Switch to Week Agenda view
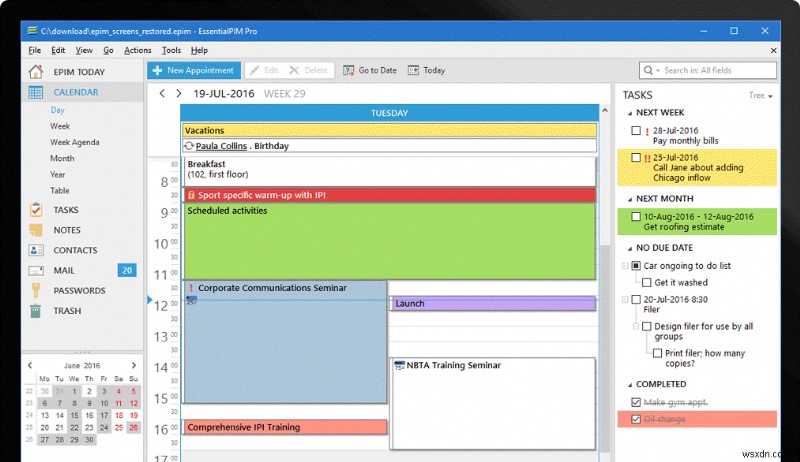The width and height of the screenshot is (800, 462). tap(74, 142)
